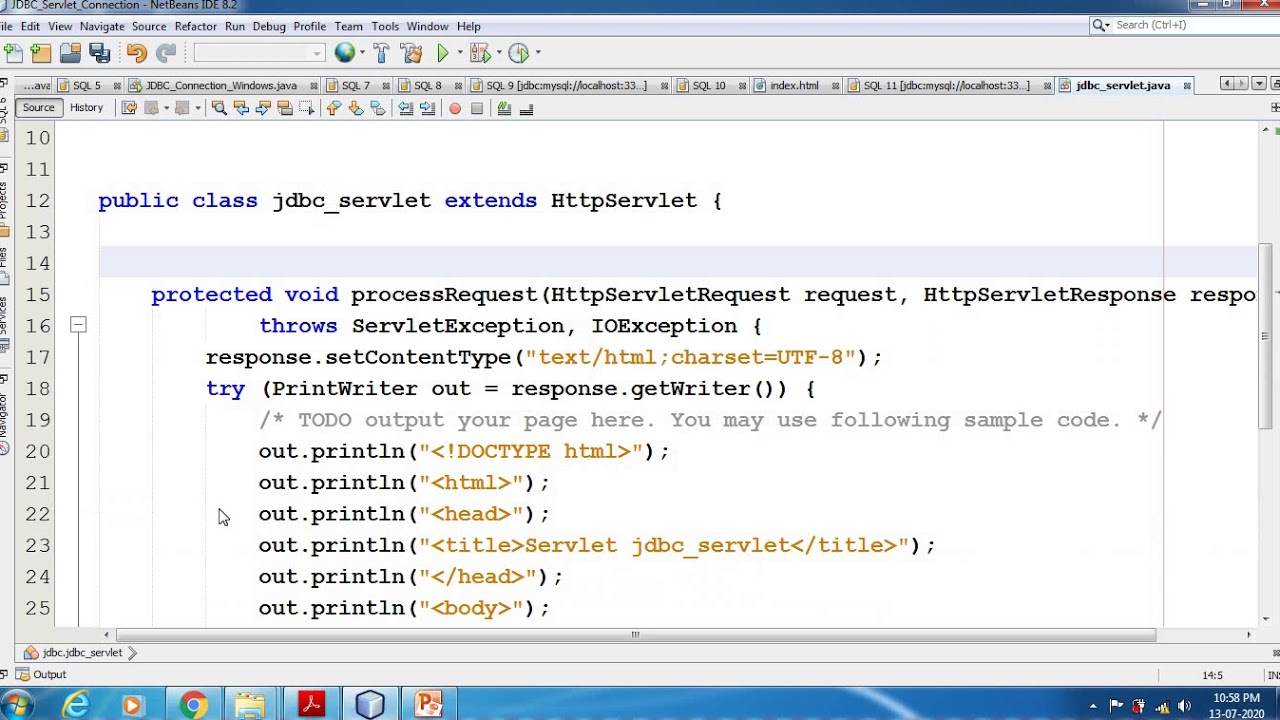Image resolution: width=1280 pixels, height=720 pixels.
Task: Click the jdbc.jdbc_servlet breadcrumb
Action: [81, 652]
